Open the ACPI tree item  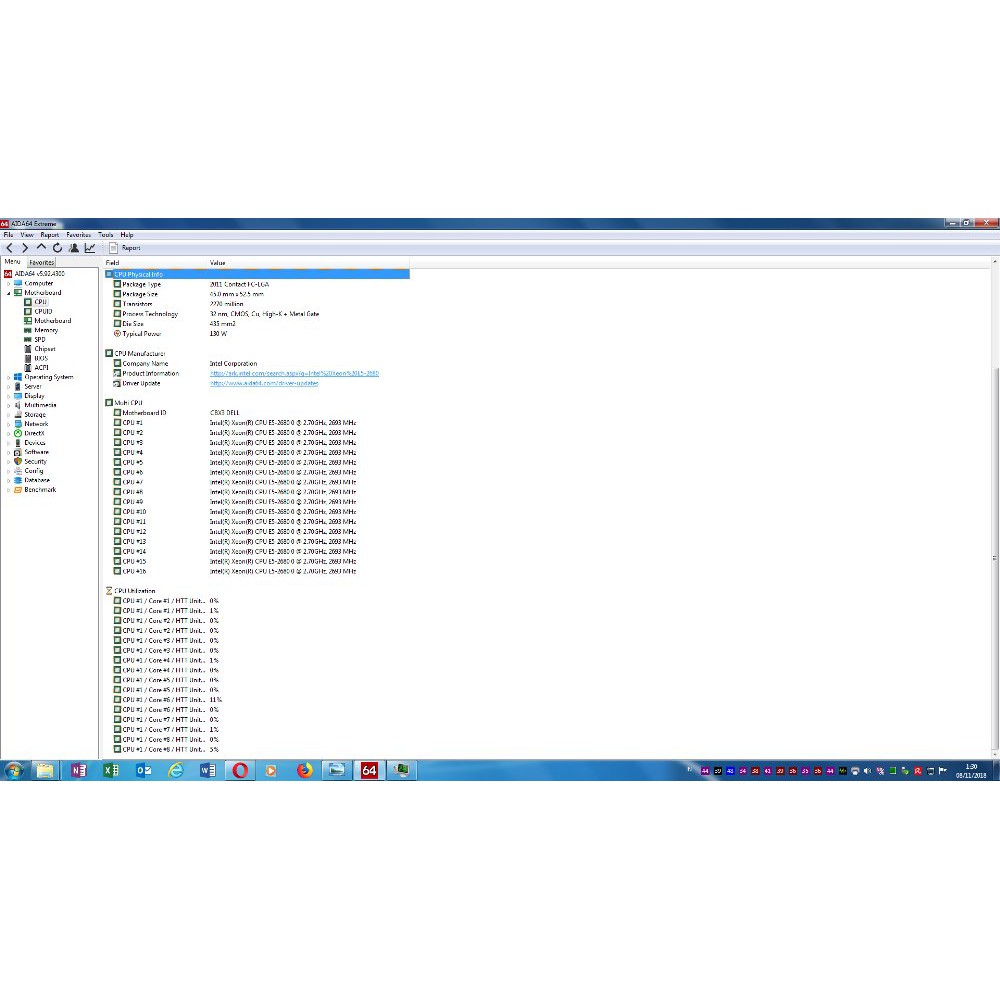click(41, 368)
